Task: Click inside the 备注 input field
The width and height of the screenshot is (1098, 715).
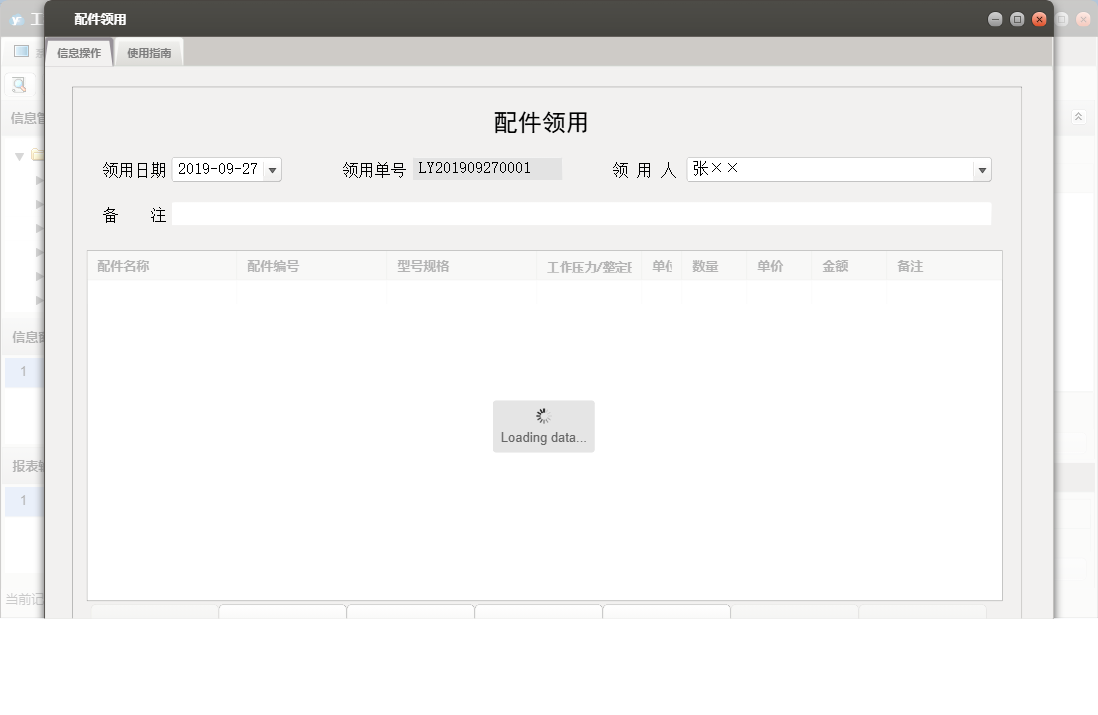Action: (x=580, y=213)
